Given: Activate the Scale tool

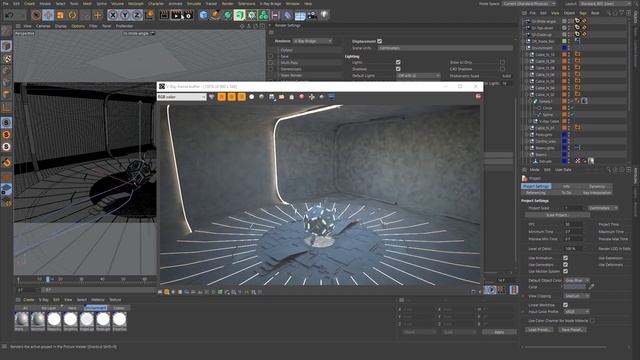Looking at the screenshot, I should pyautogui.click(x=60, y=15).
